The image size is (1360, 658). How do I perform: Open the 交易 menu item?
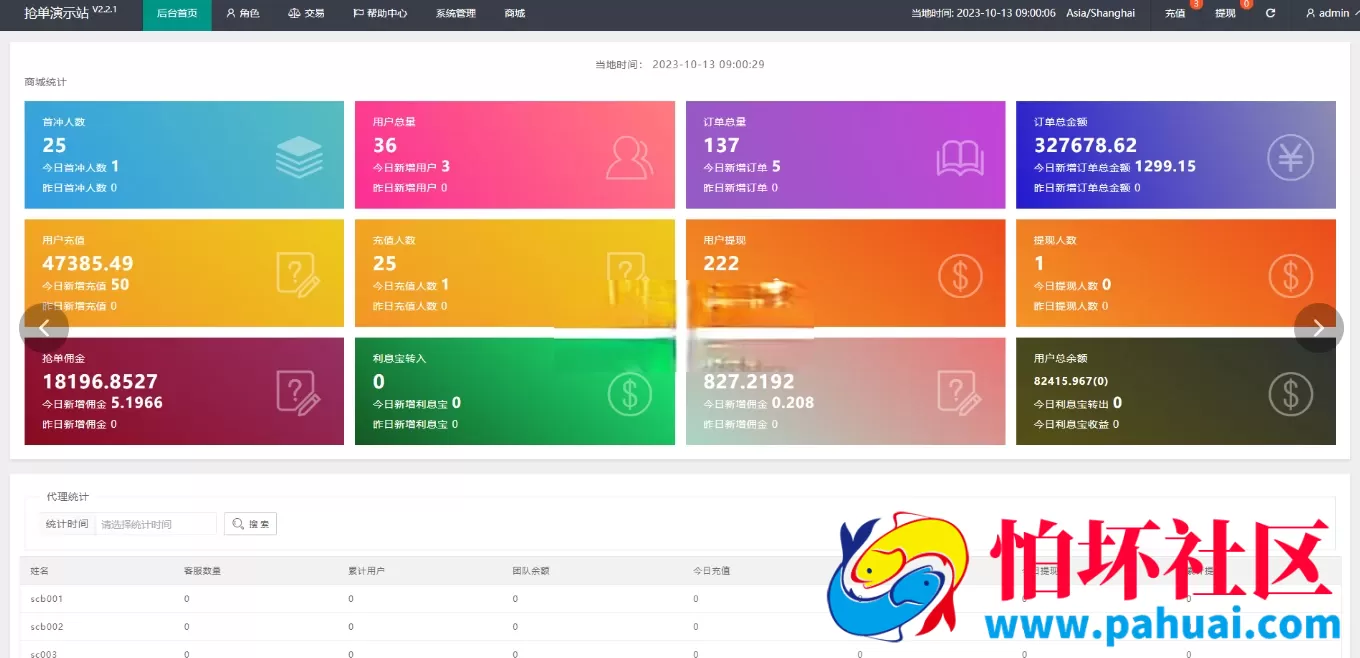[306, 14]
